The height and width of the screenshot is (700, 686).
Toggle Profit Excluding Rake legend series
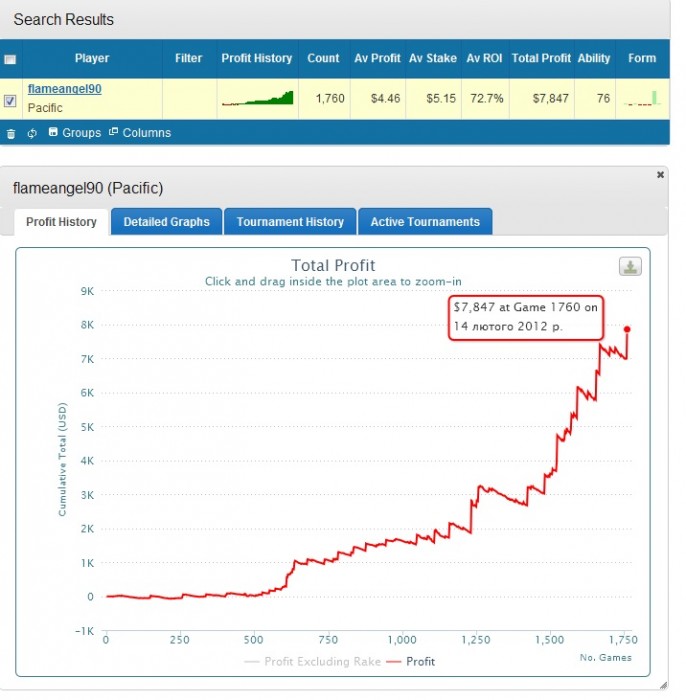pyautogui.click(x=313, y=661)
